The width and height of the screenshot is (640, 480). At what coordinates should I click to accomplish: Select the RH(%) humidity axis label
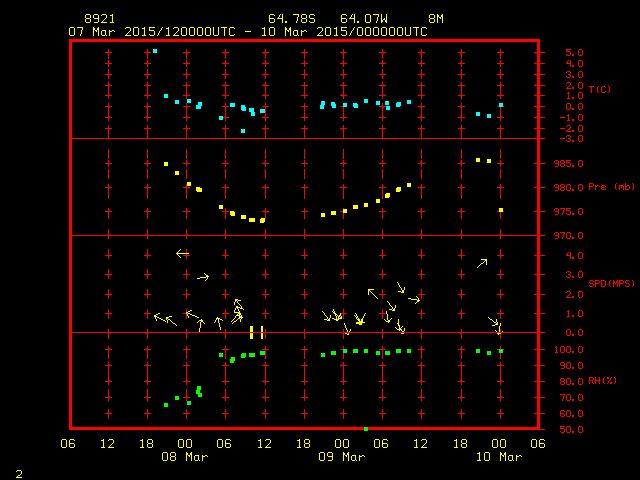click(603, 380)
